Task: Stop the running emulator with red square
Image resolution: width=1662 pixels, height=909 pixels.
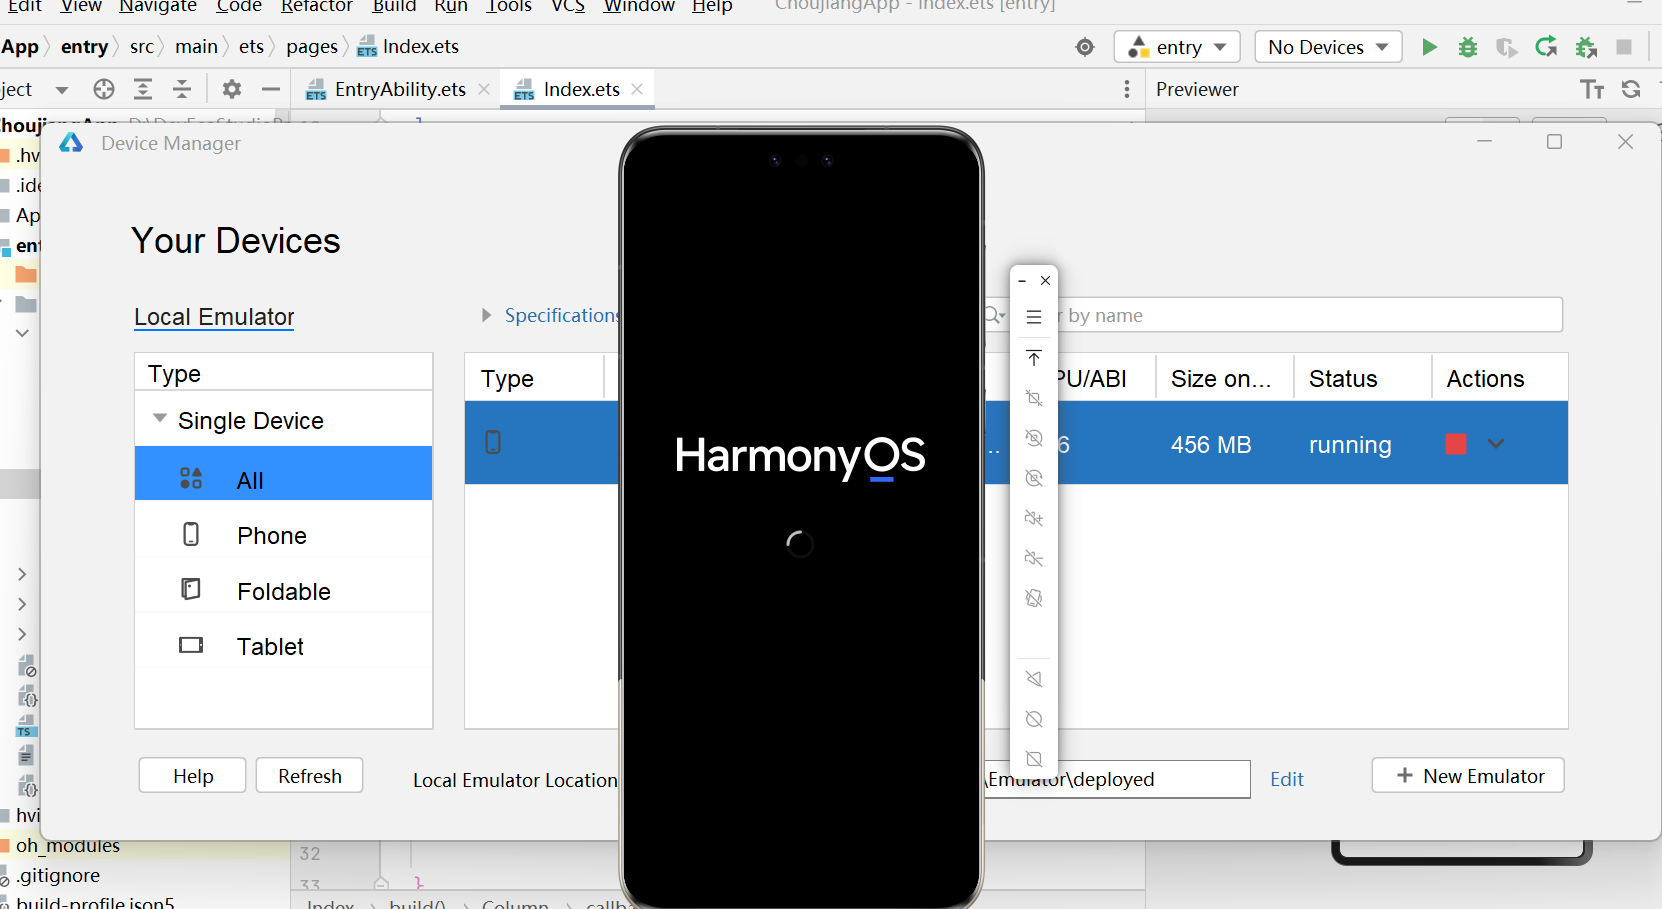Action: (x=1456, y=444)
